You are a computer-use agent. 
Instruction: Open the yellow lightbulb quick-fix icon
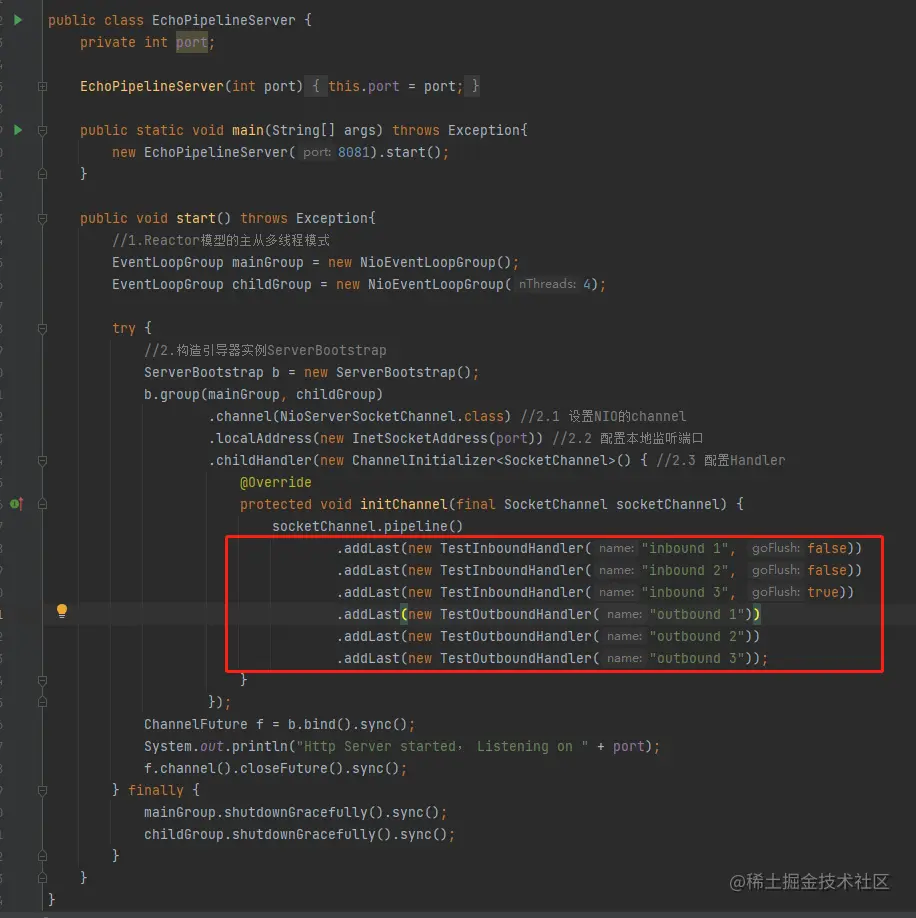click(x=61, y=611)
